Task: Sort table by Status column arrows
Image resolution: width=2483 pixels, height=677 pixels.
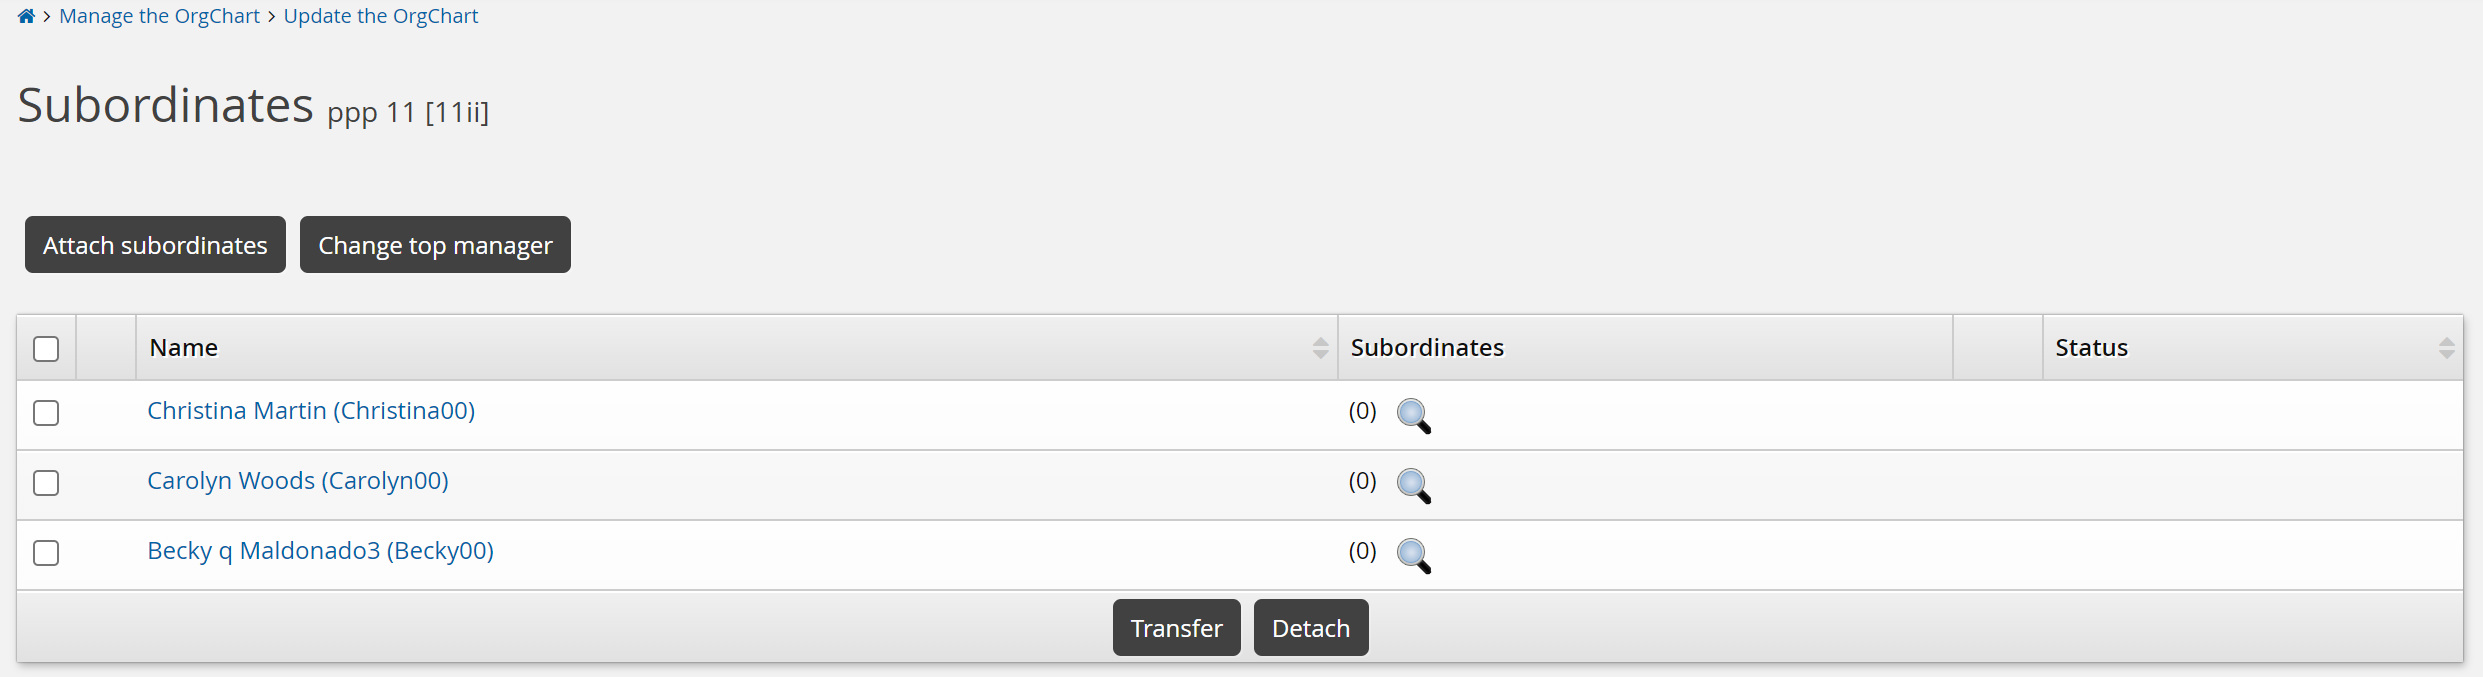Action: pyautogui.click(x=2446, y=348)
